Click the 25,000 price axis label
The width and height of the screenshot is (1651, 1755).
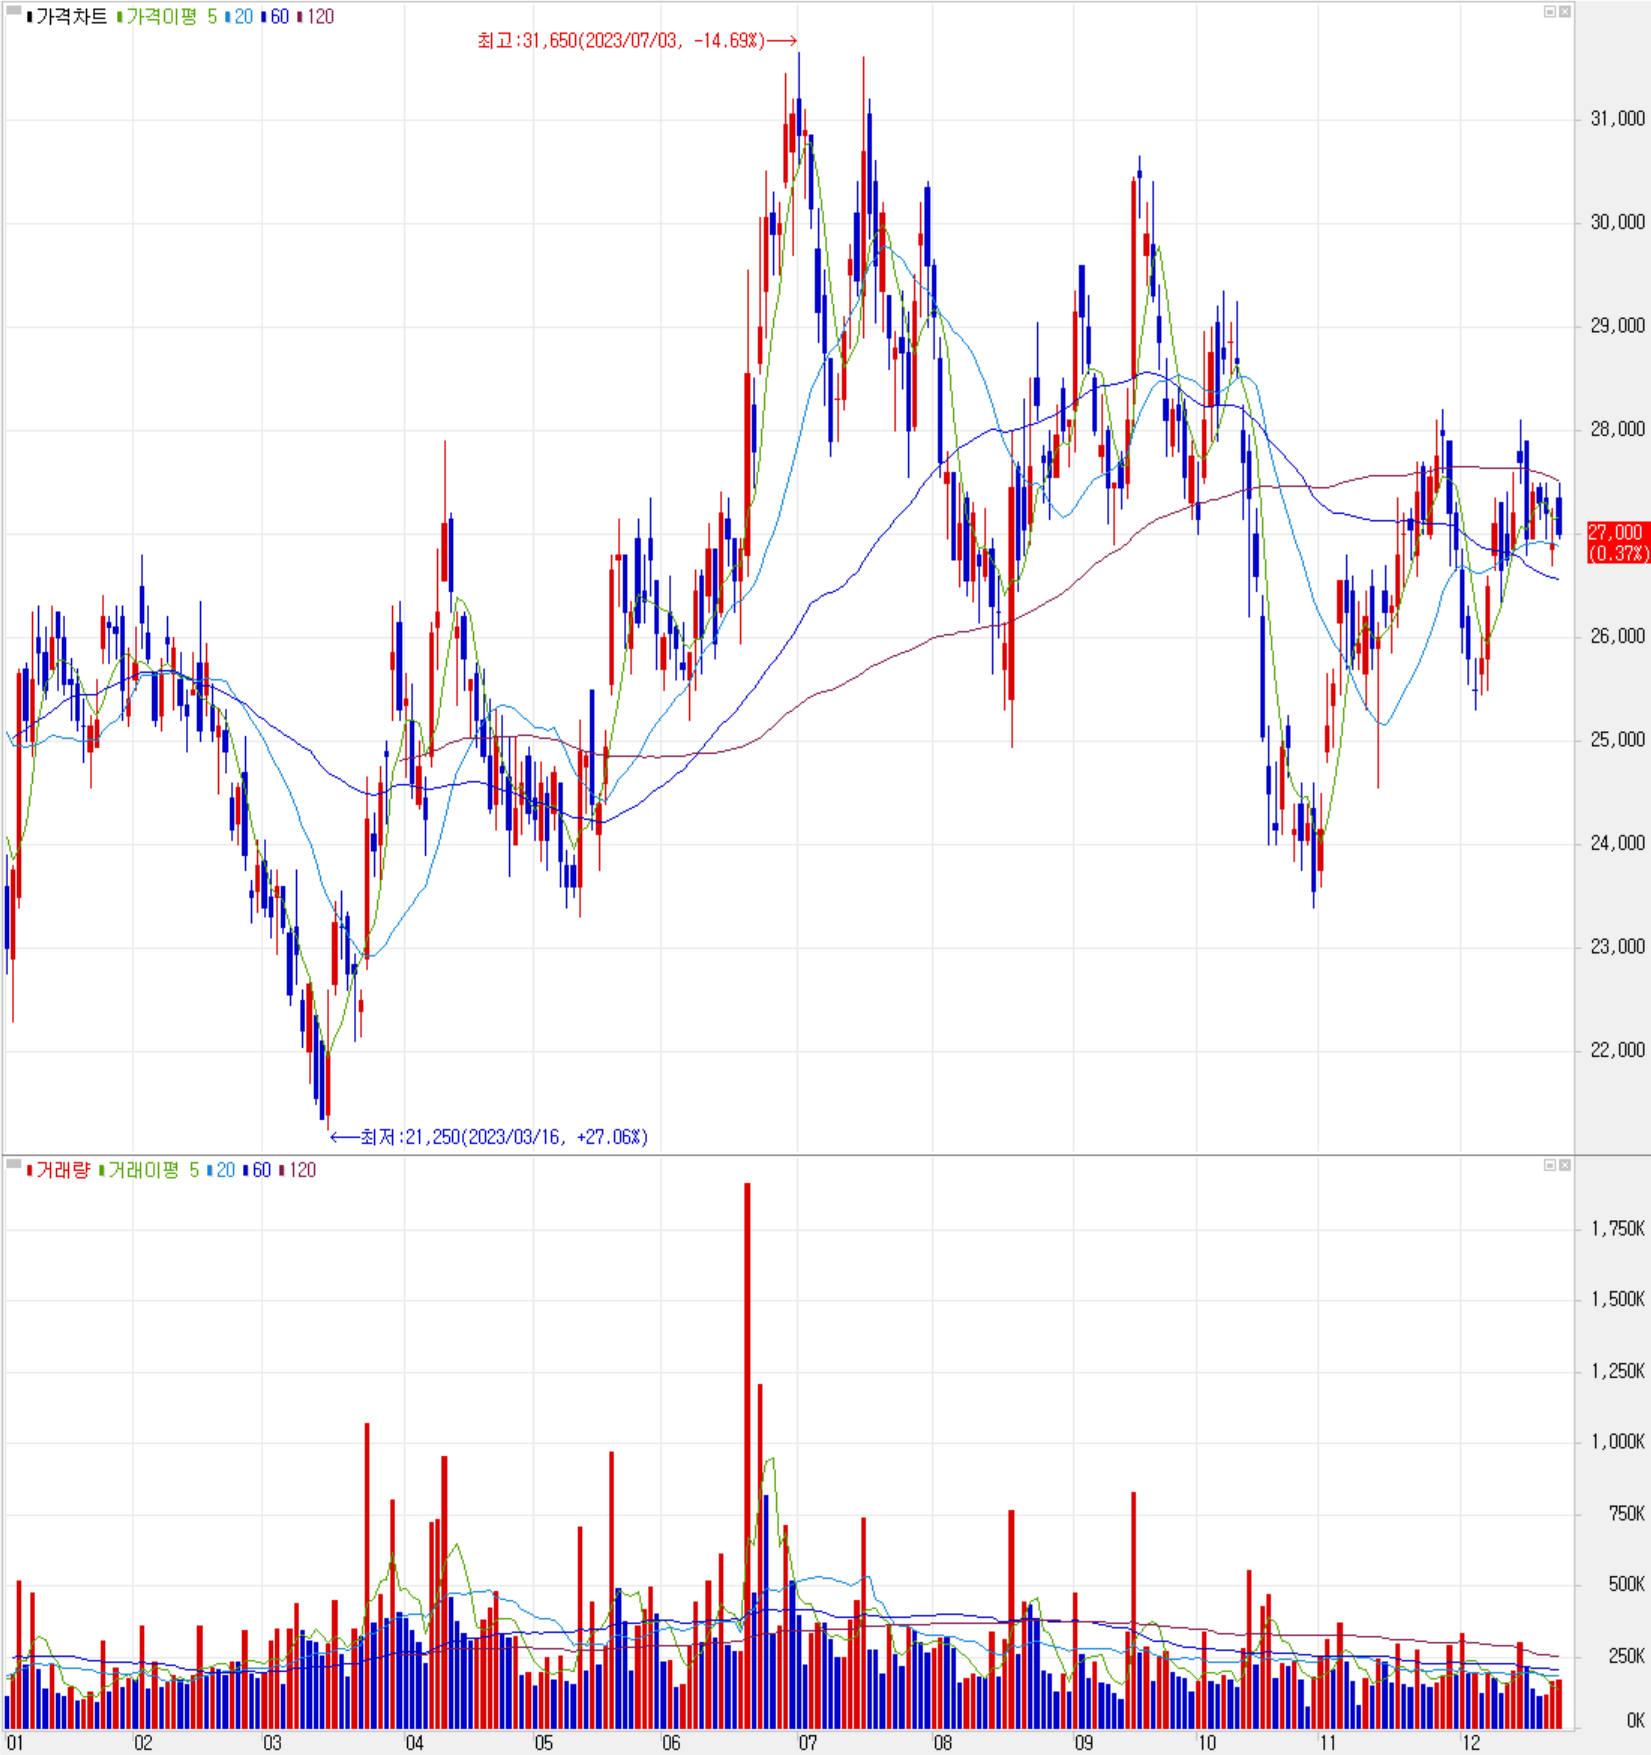coord(1617,740)
